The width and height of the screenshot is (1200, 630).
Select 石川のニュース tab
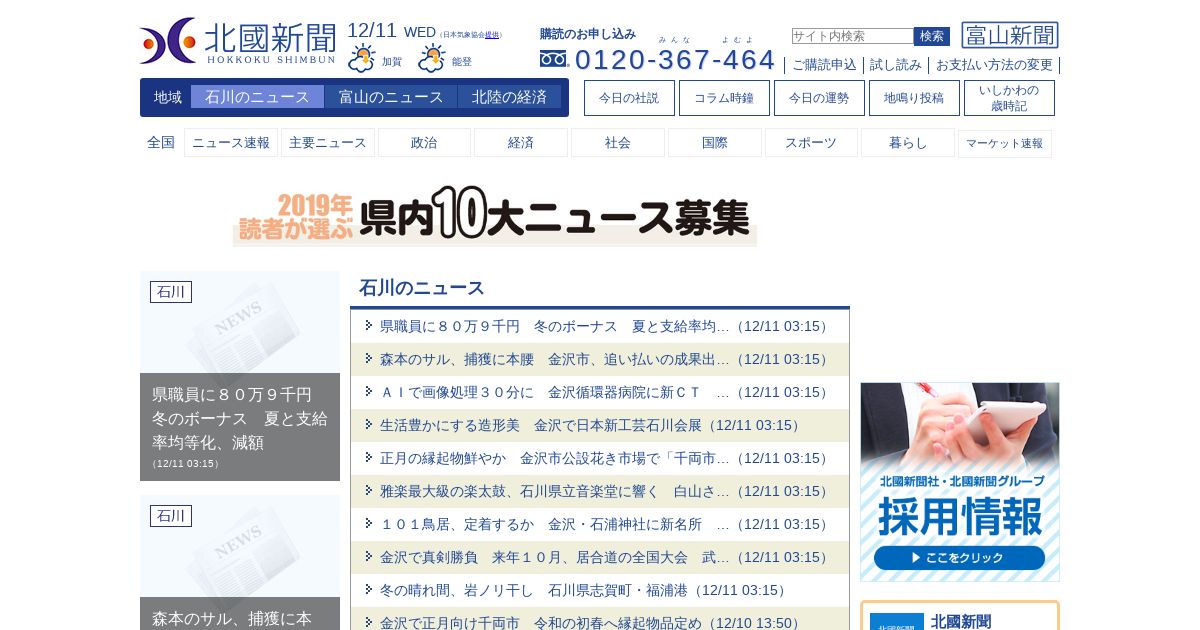coord(257,97)
